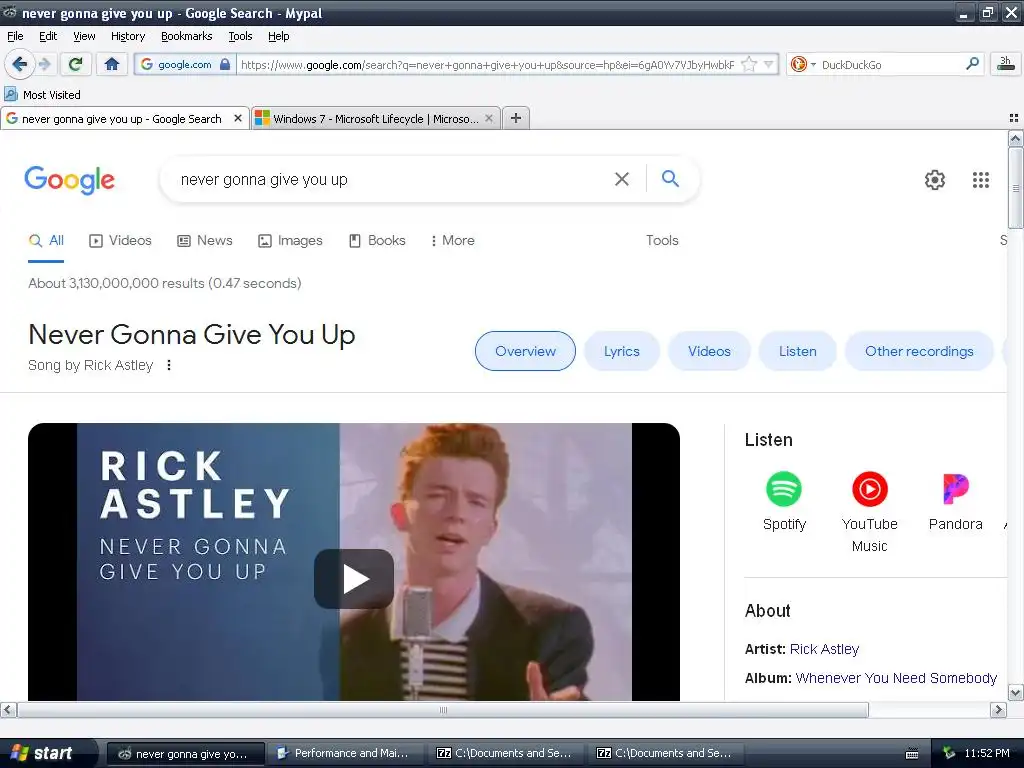Switch to first C:\Documents 7-Zip taskbar window
1024x768 pixels.
tap(505, 753)
